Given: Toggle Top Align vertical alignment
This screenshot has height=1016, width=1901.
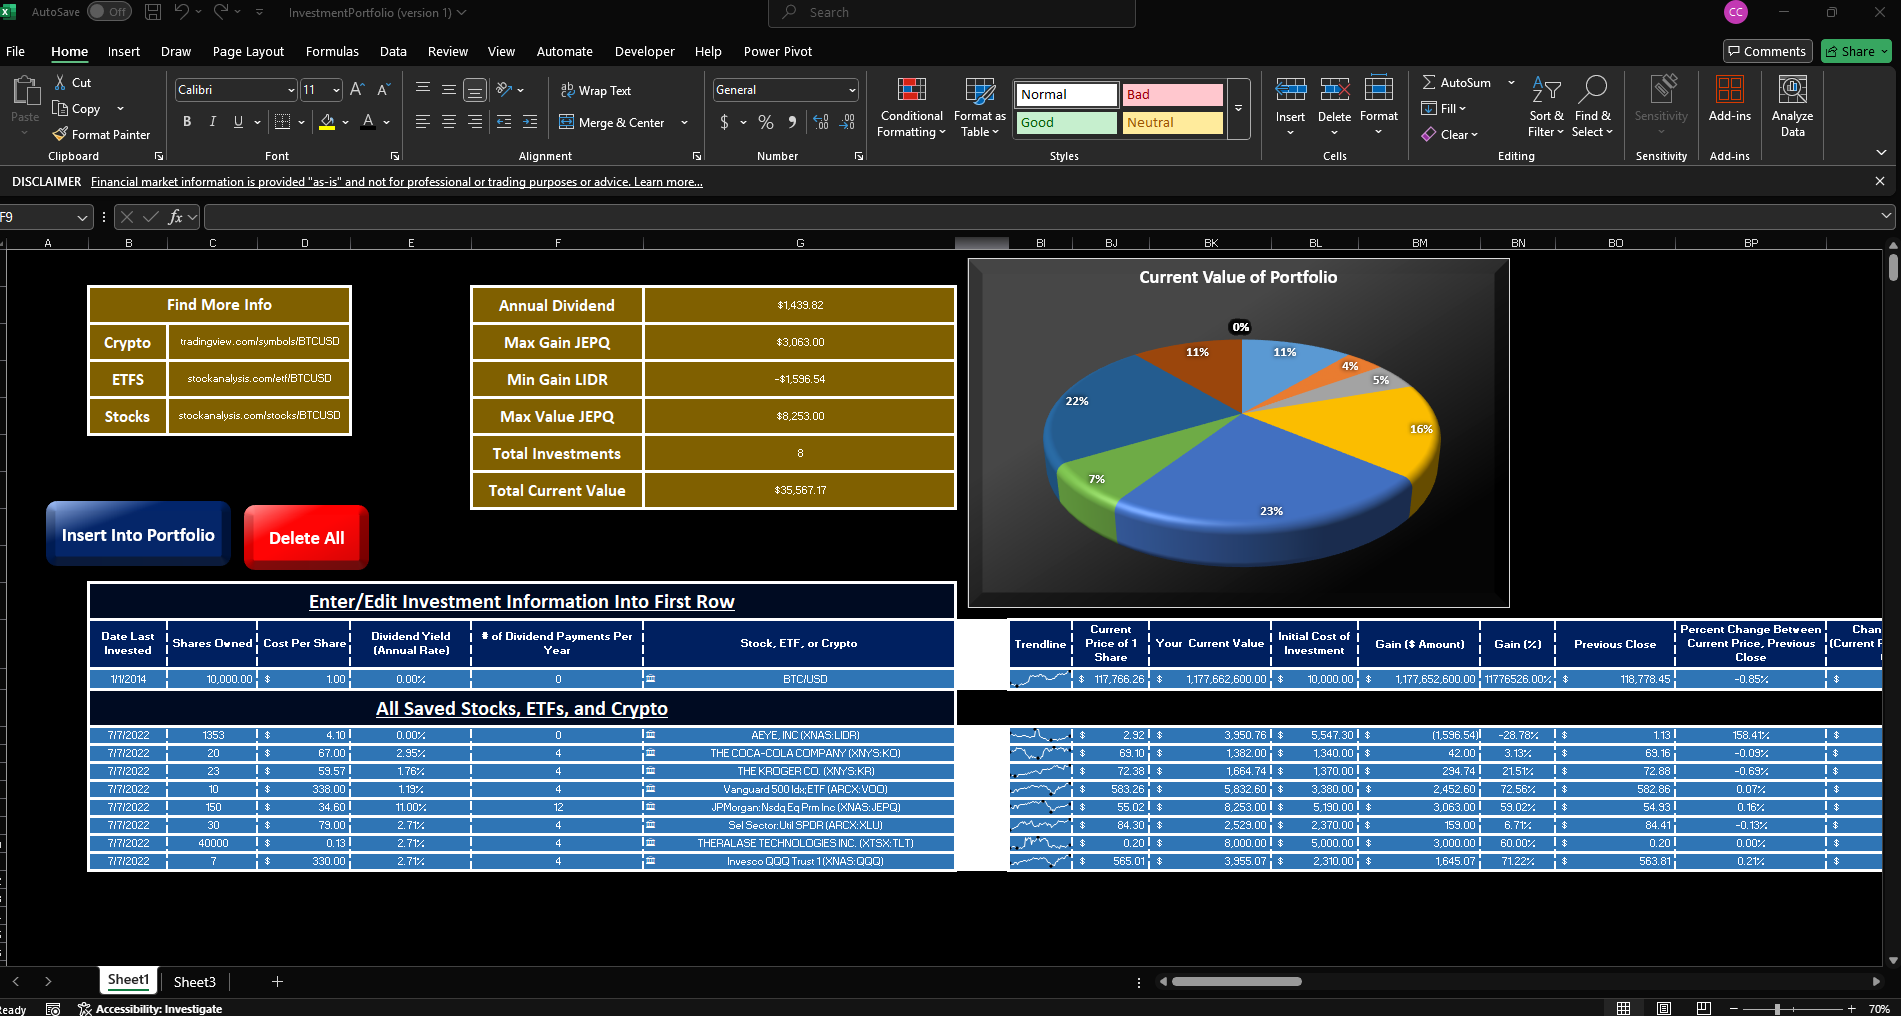Looking at the screenshot, I should pyautogui.click(x=423, y=90).
